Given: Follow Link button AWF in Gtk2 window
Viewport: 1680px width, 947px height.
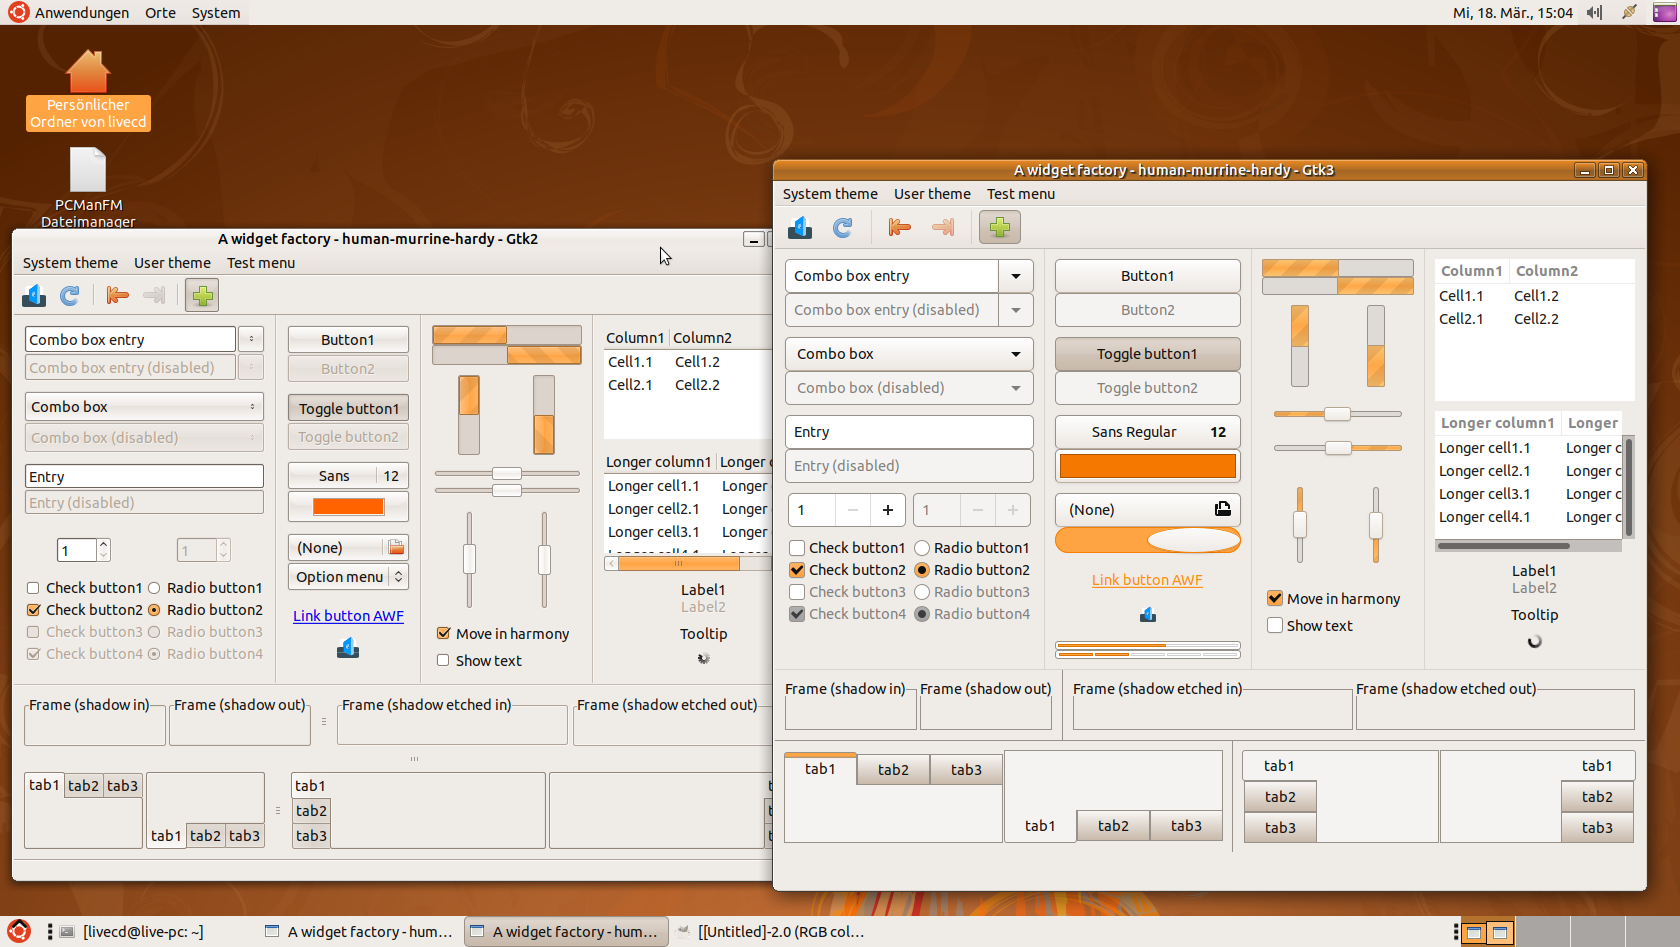Looking at the screenshot, I should [x=348, y=616].
